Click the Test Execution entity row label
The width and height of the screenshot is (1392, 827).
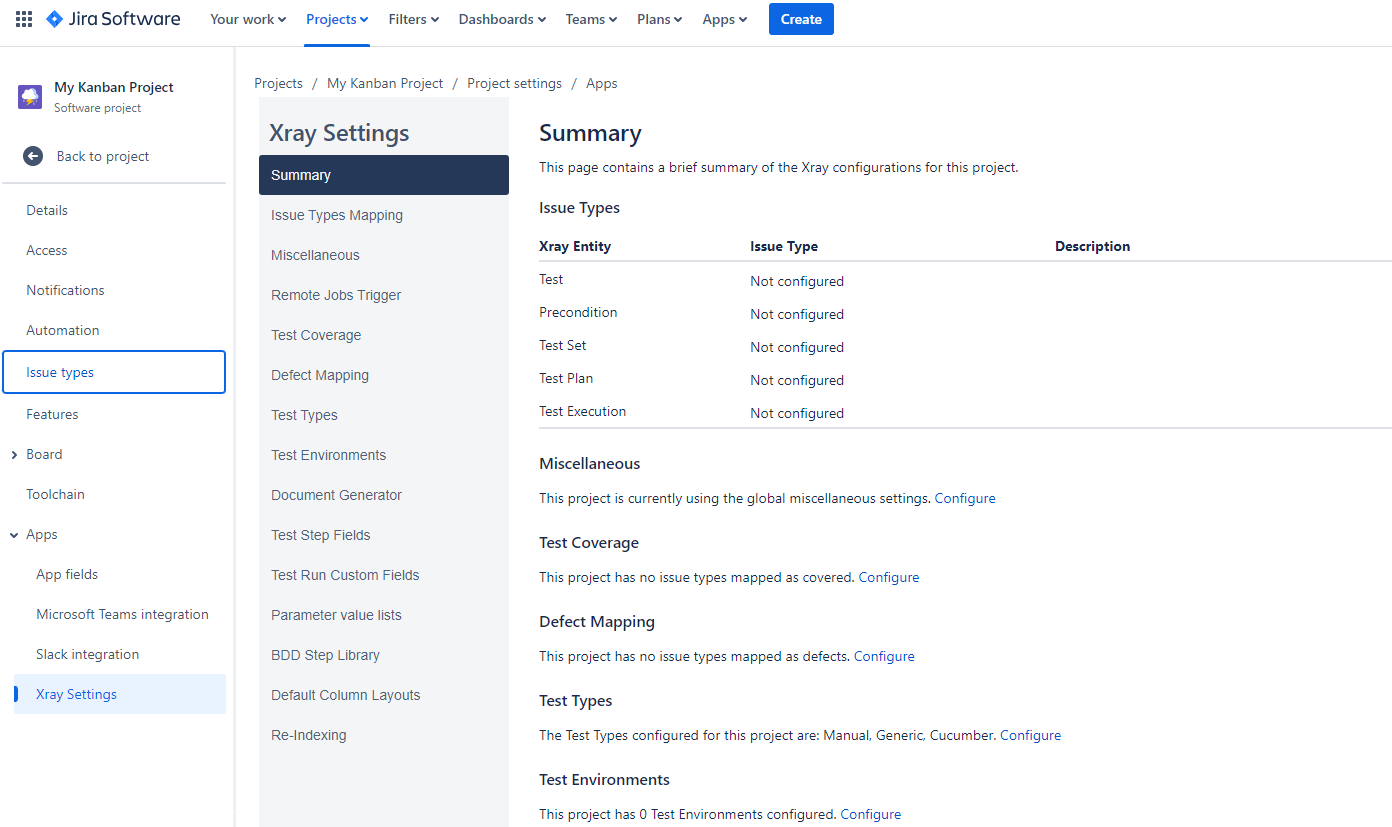(x=583, y=411)
